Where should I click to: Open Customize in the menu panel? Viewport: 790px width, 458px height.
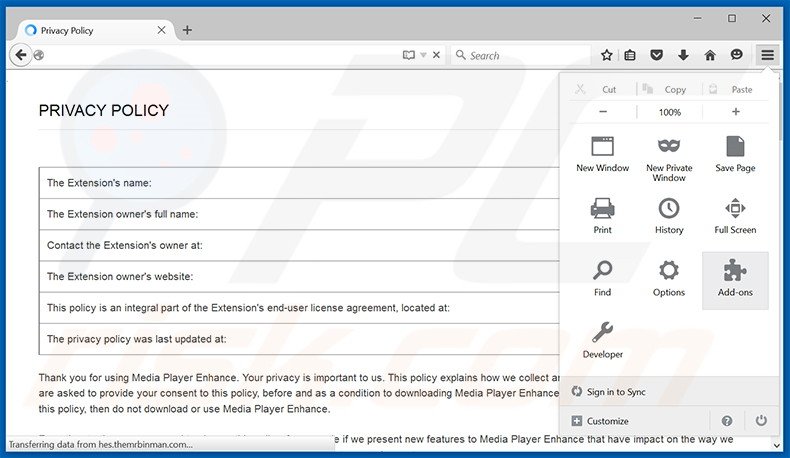click(x=600, y=421)
